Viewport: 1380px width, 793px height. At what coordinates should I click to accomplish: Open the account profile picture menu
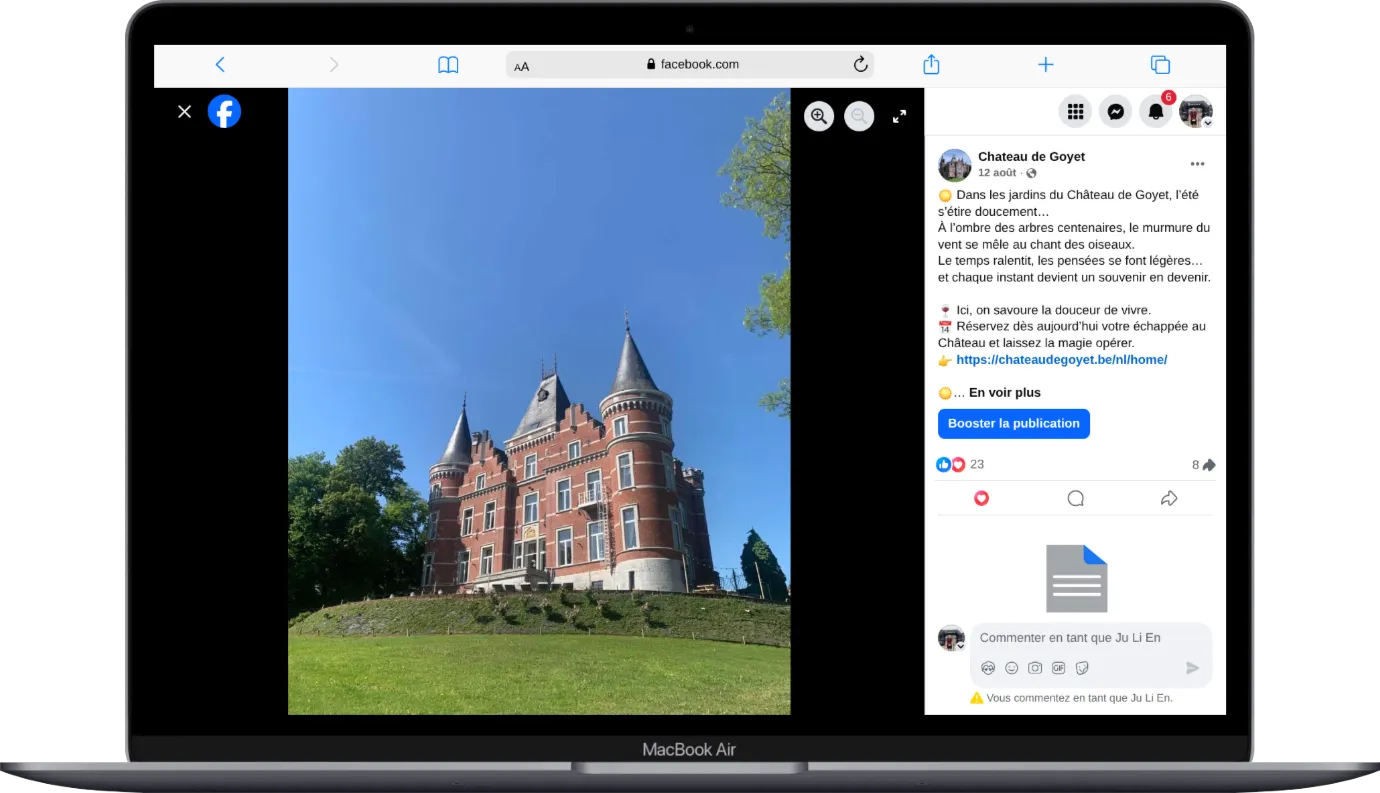click(x=1196, y=112)
